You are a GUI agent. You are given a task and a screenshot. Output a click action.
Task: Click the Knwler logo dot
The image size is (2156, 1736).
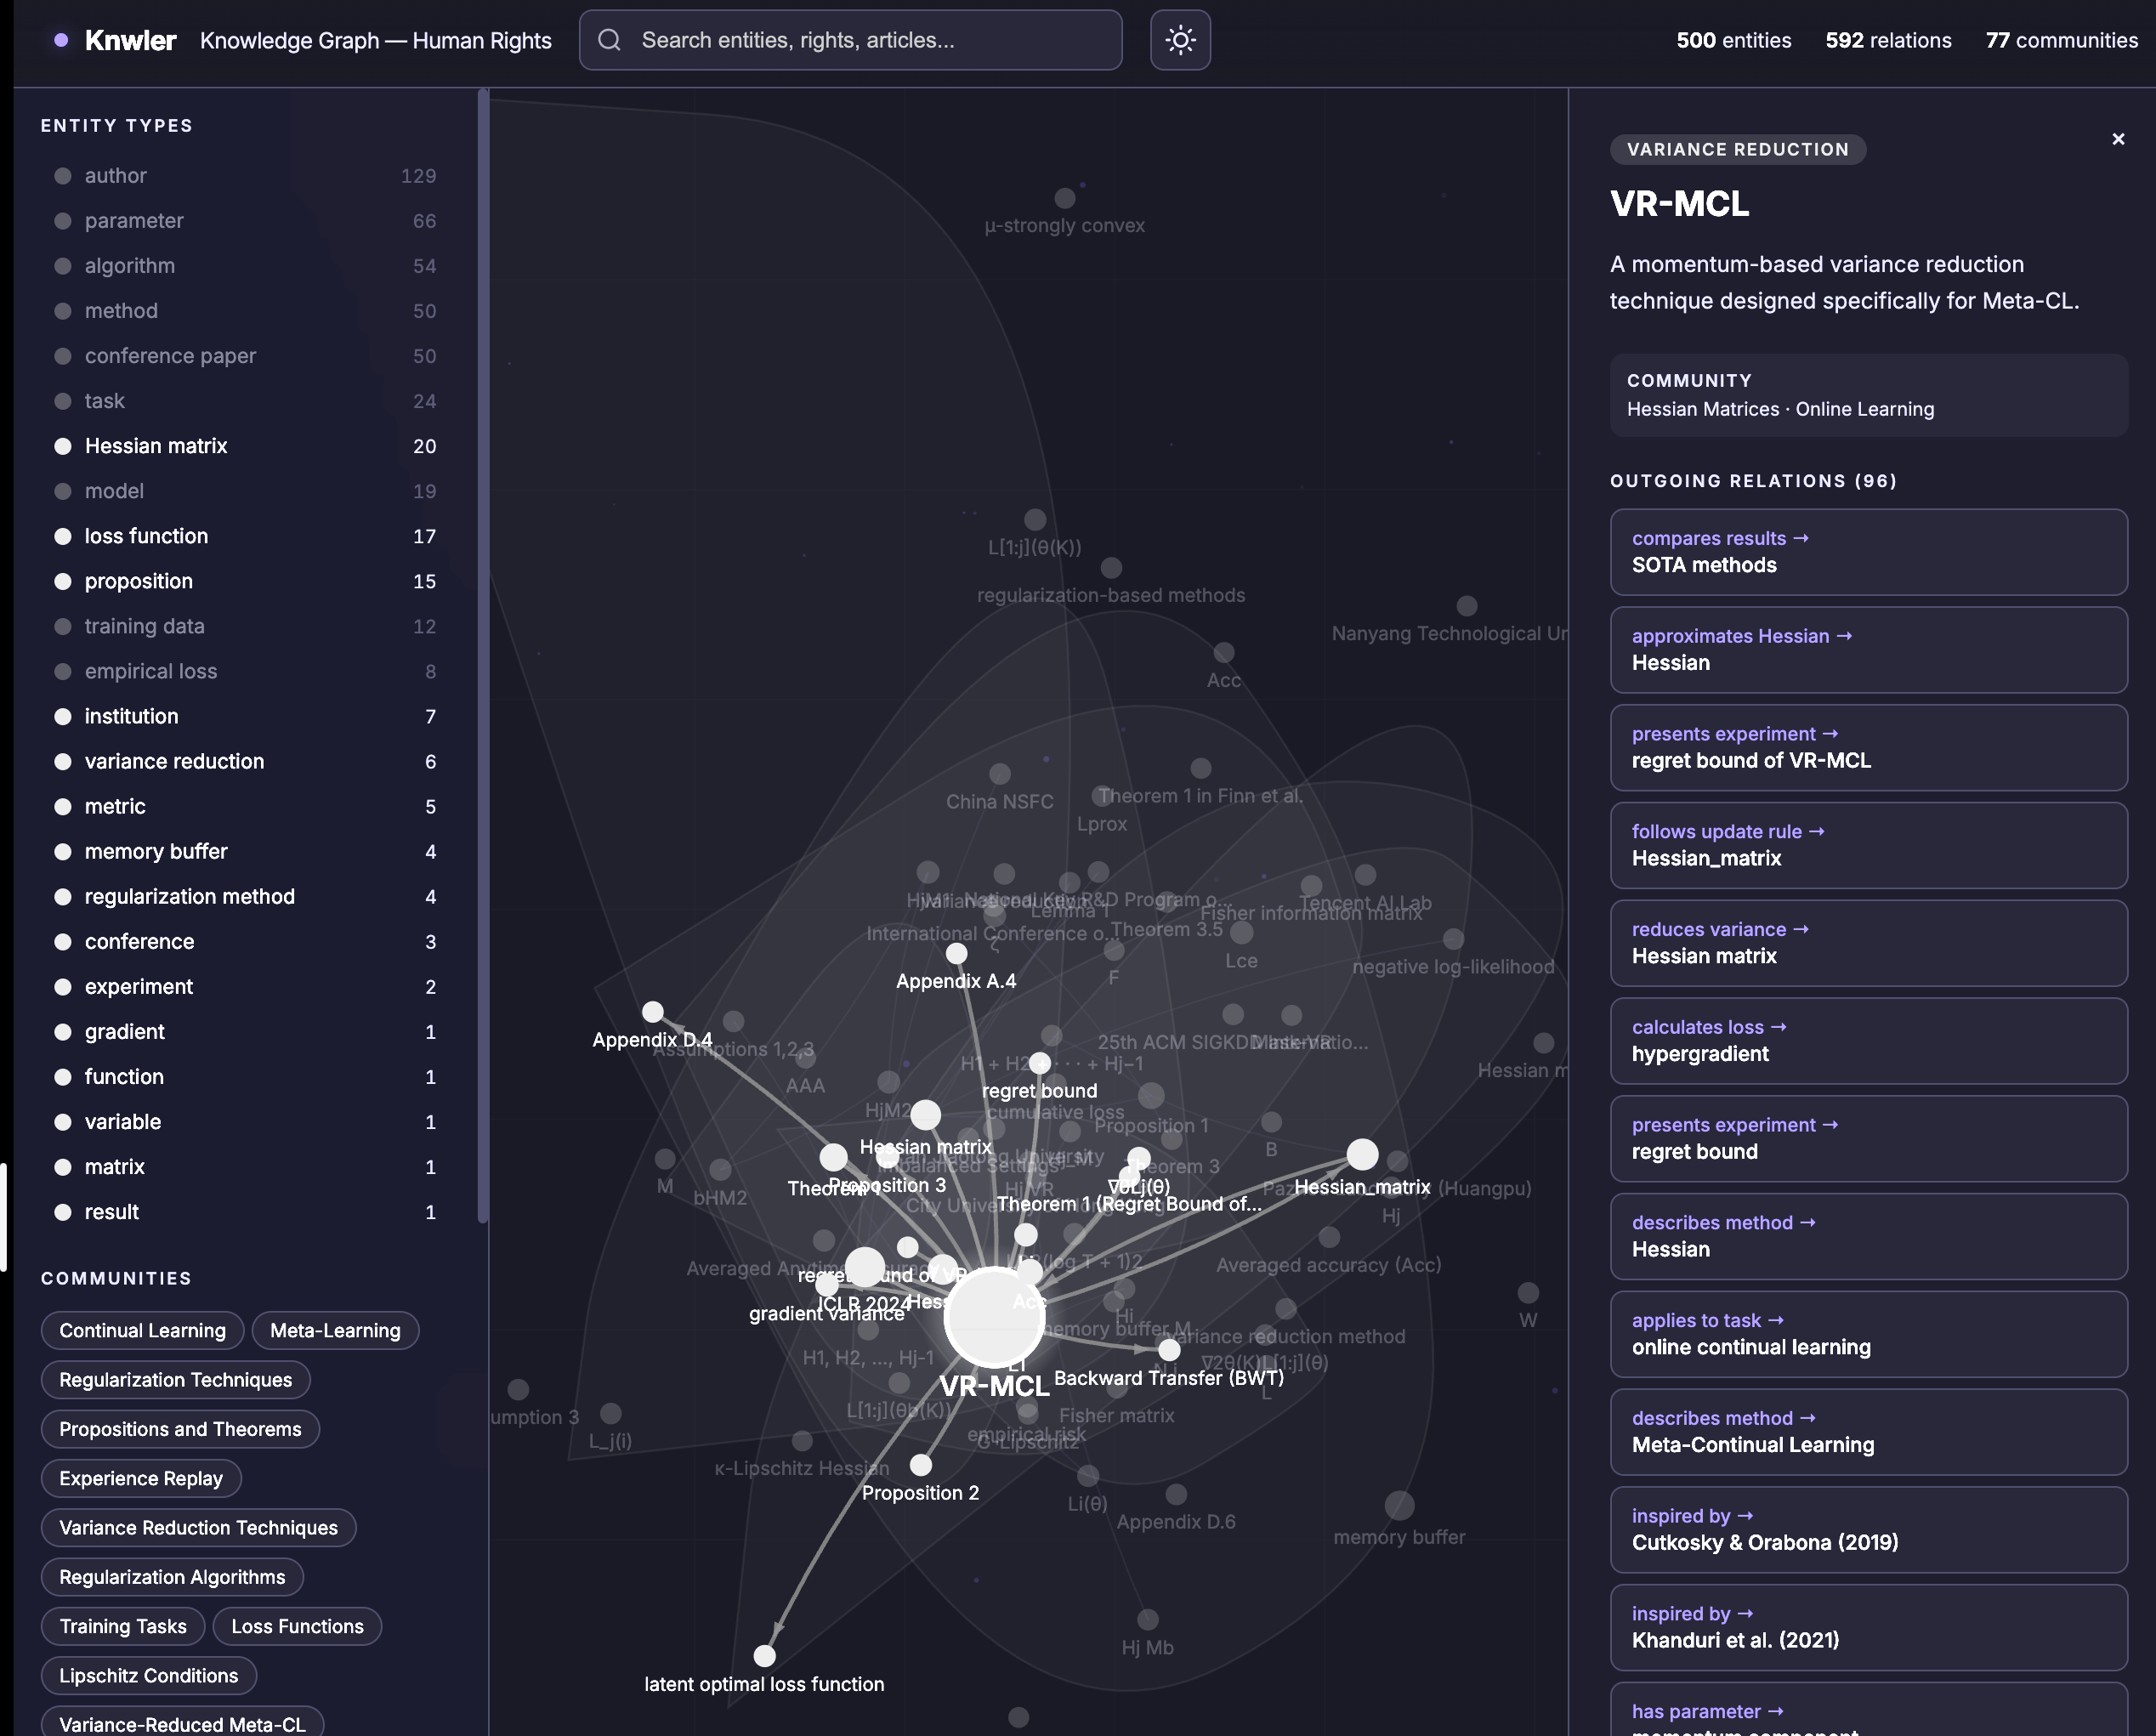point(61,40)
